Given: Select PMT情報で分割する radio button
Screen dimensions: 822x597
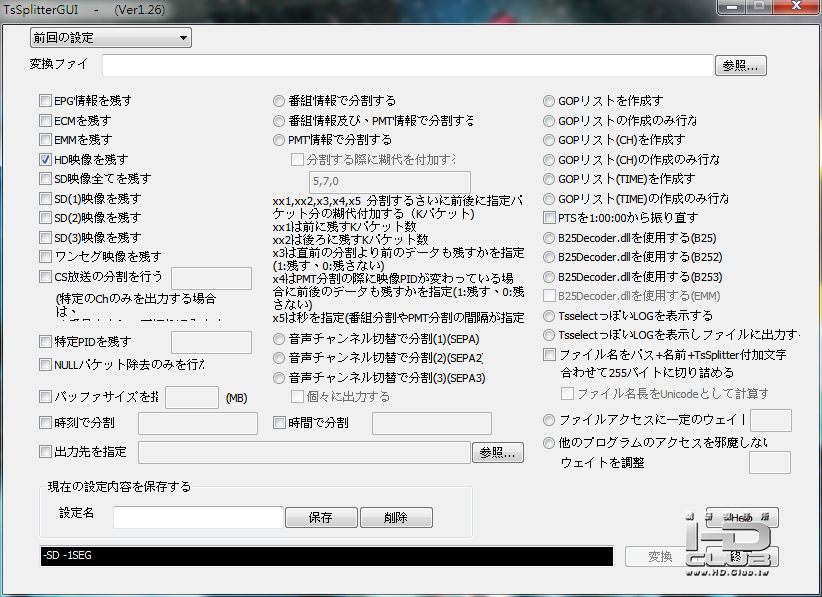Looking at the screenshot, I should pos(279,140).
